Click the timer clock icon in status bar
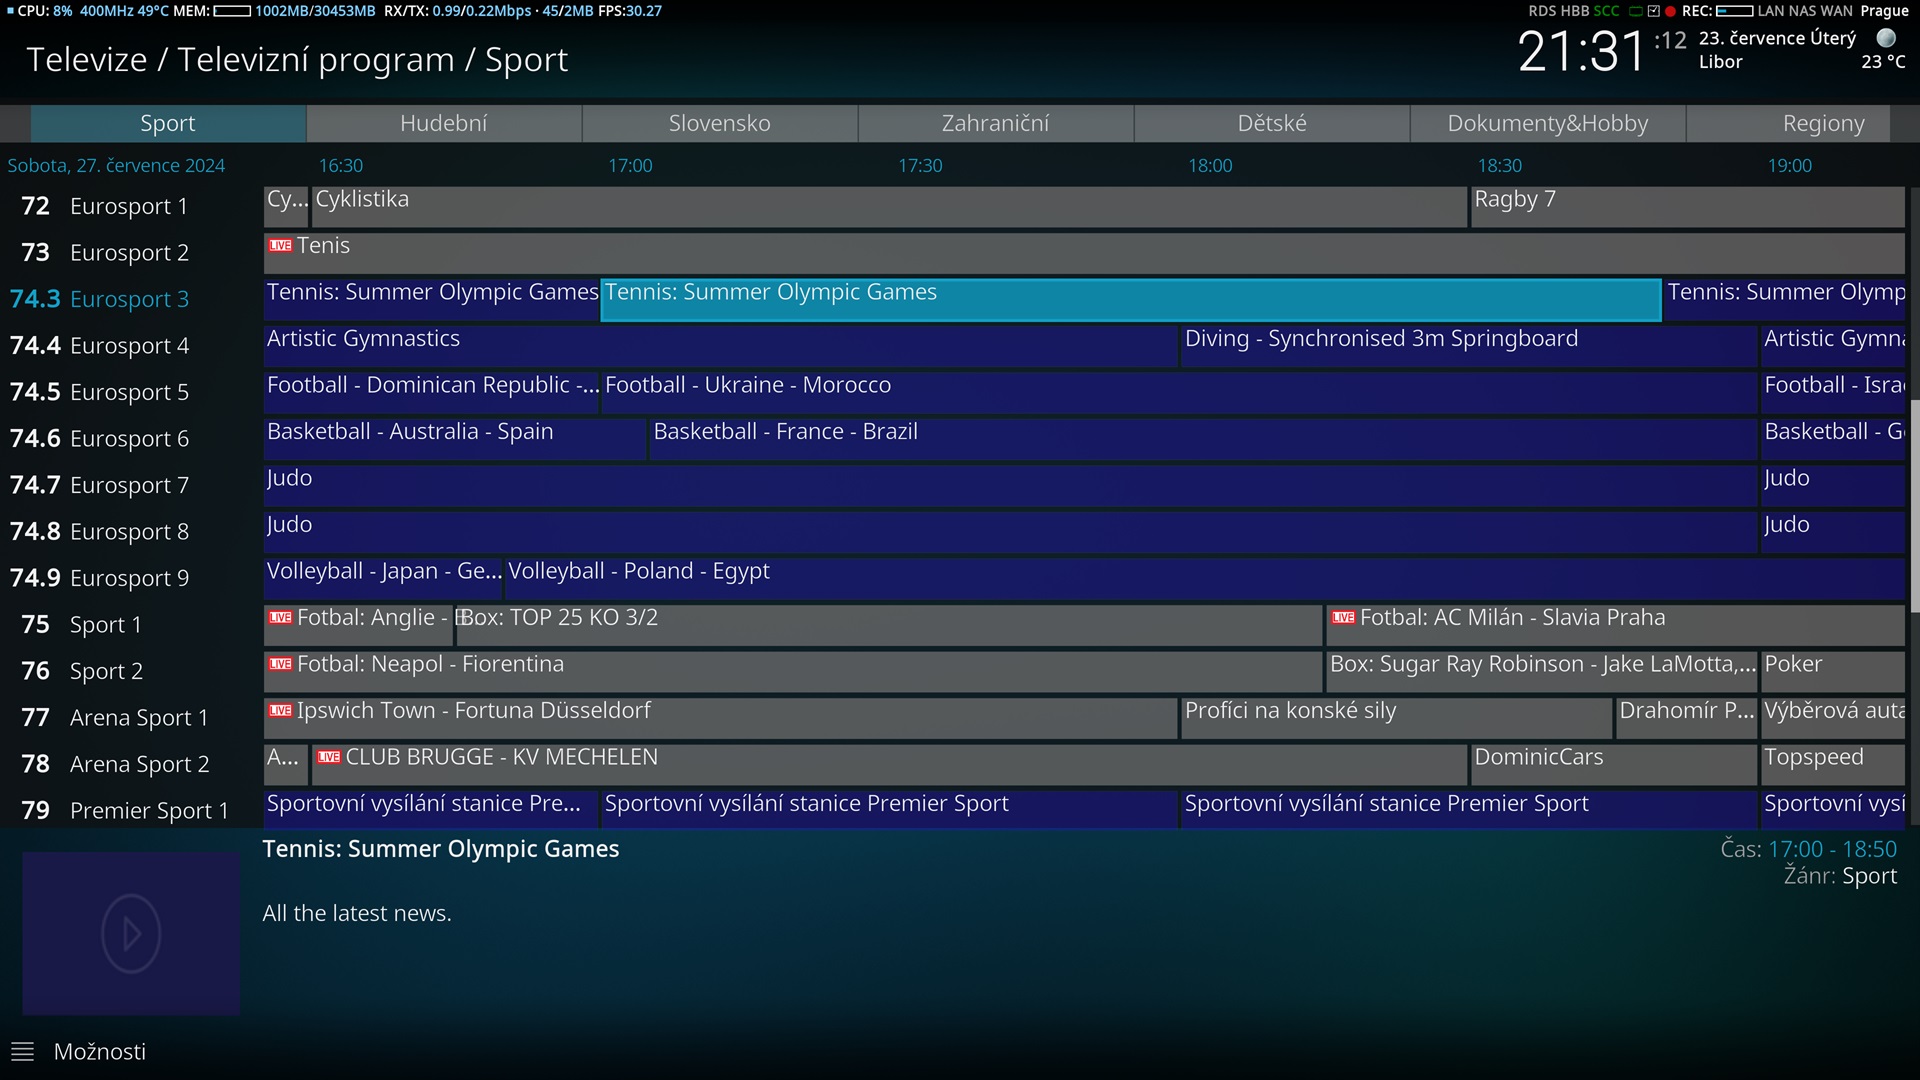 1653,11
